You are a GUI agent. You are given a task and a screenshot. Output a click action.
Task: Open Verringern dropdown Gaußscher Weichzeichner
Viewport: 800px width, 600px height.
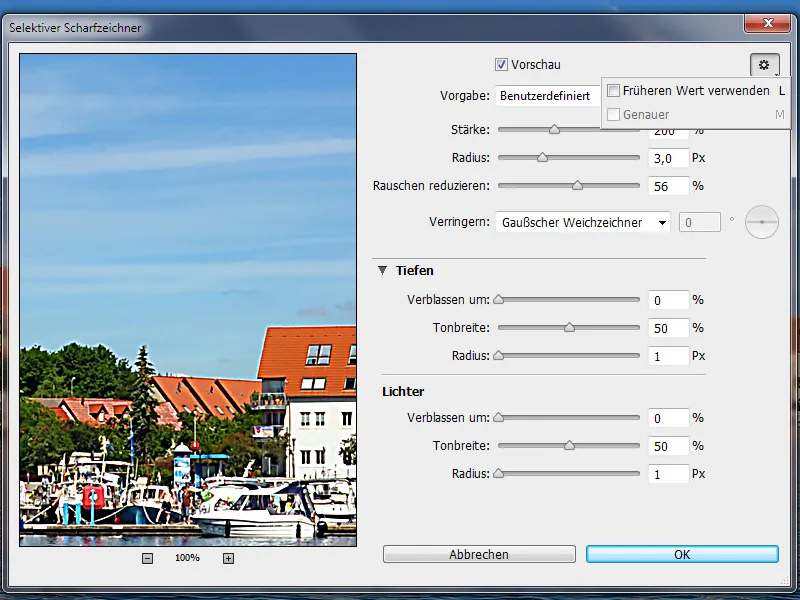[583, 222]
